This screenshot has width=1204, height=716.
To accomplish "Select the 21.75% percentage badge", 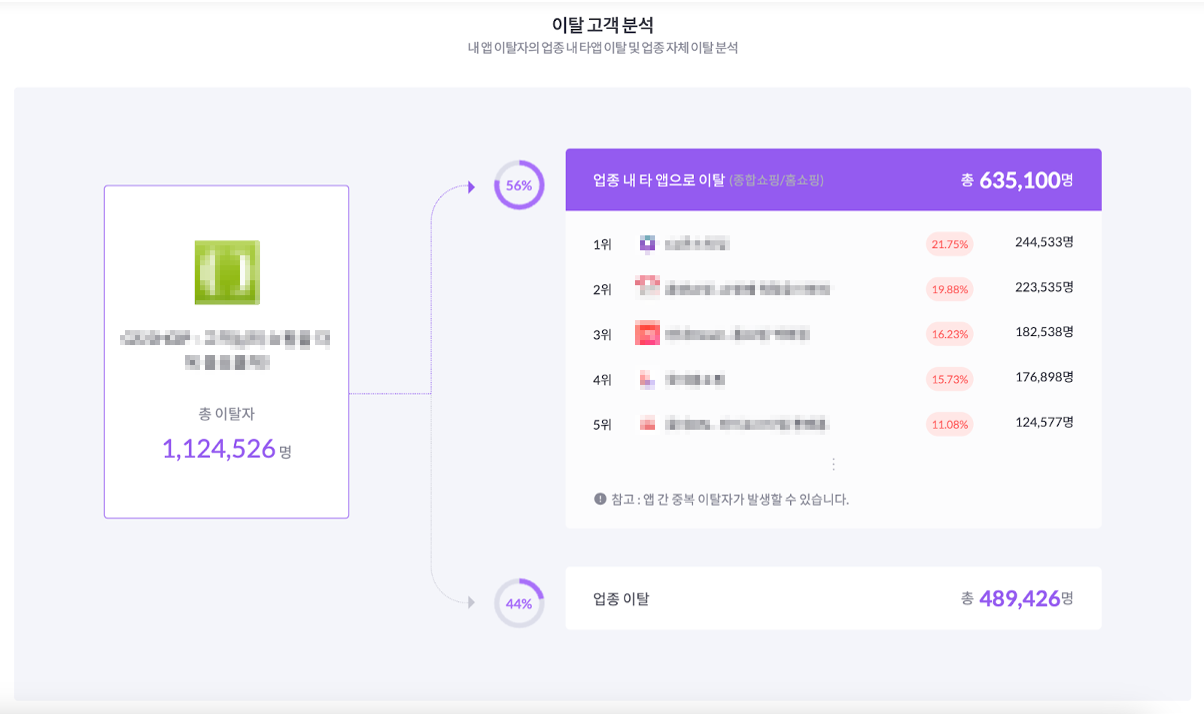I will point(950,244).
